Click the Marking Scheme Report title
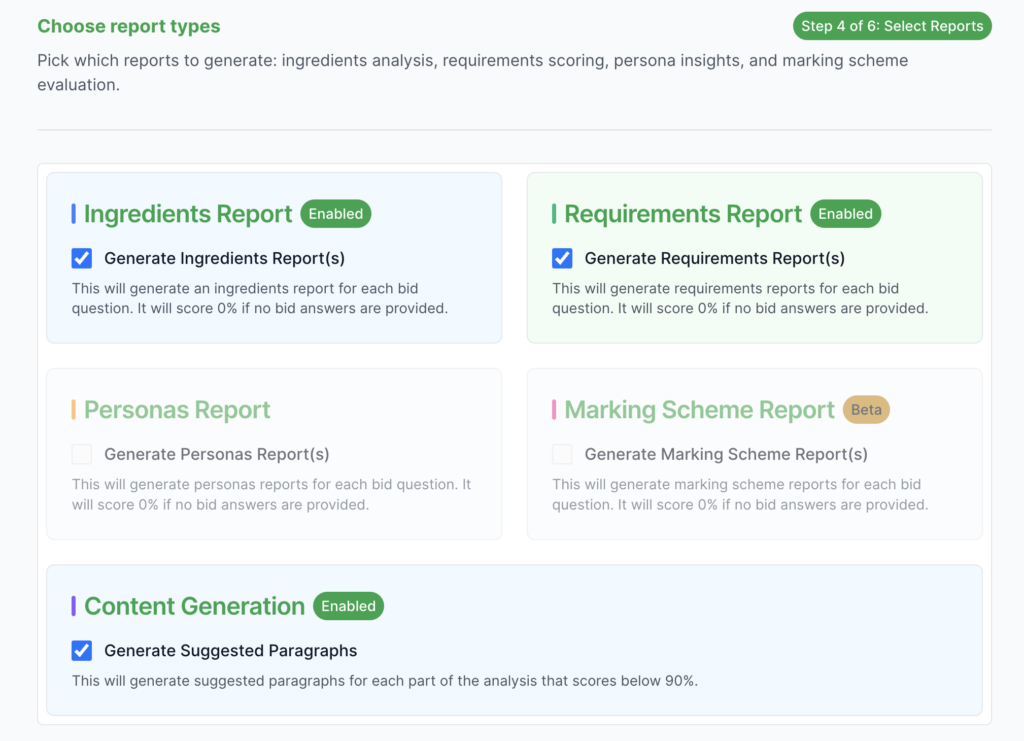This screenshot has width=1024, height=741. [x=699, y=410]
